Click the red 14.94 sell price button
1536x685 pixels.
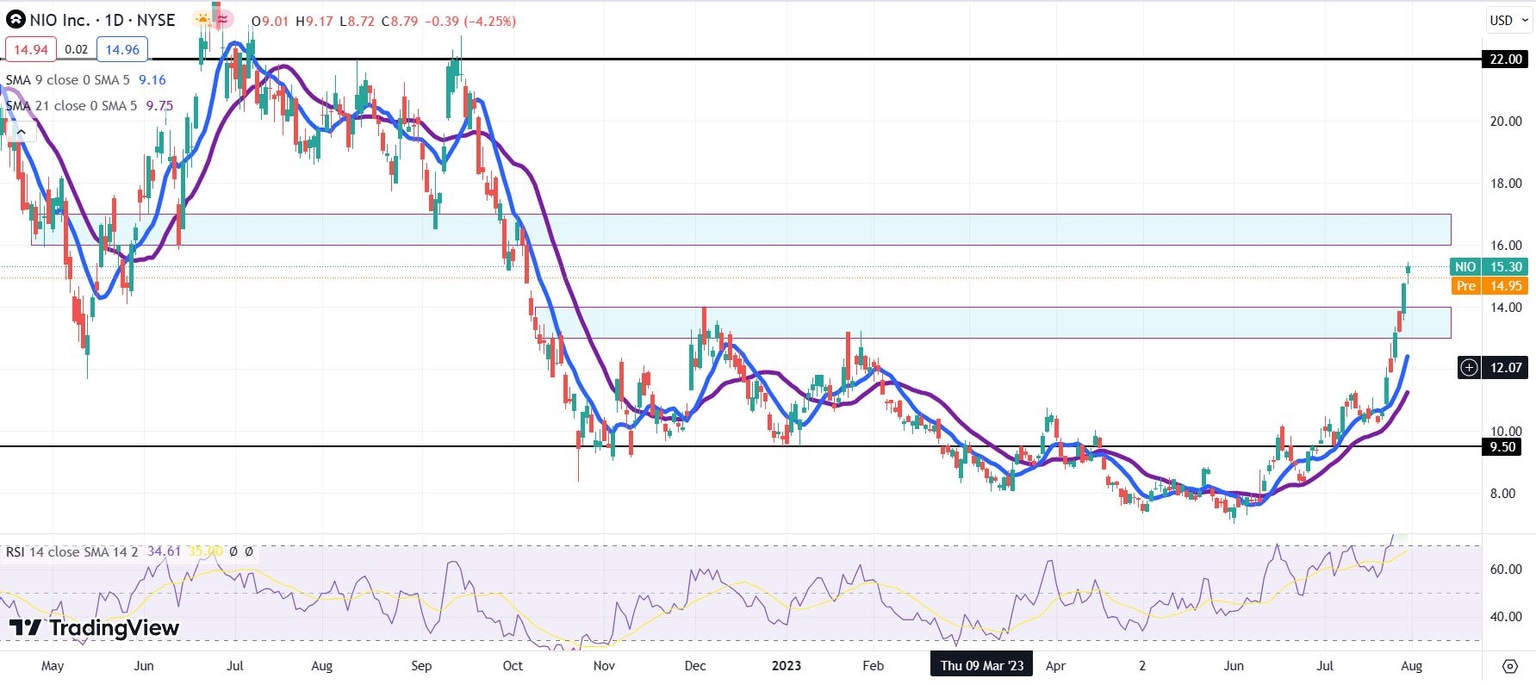(x=30, y=48)
